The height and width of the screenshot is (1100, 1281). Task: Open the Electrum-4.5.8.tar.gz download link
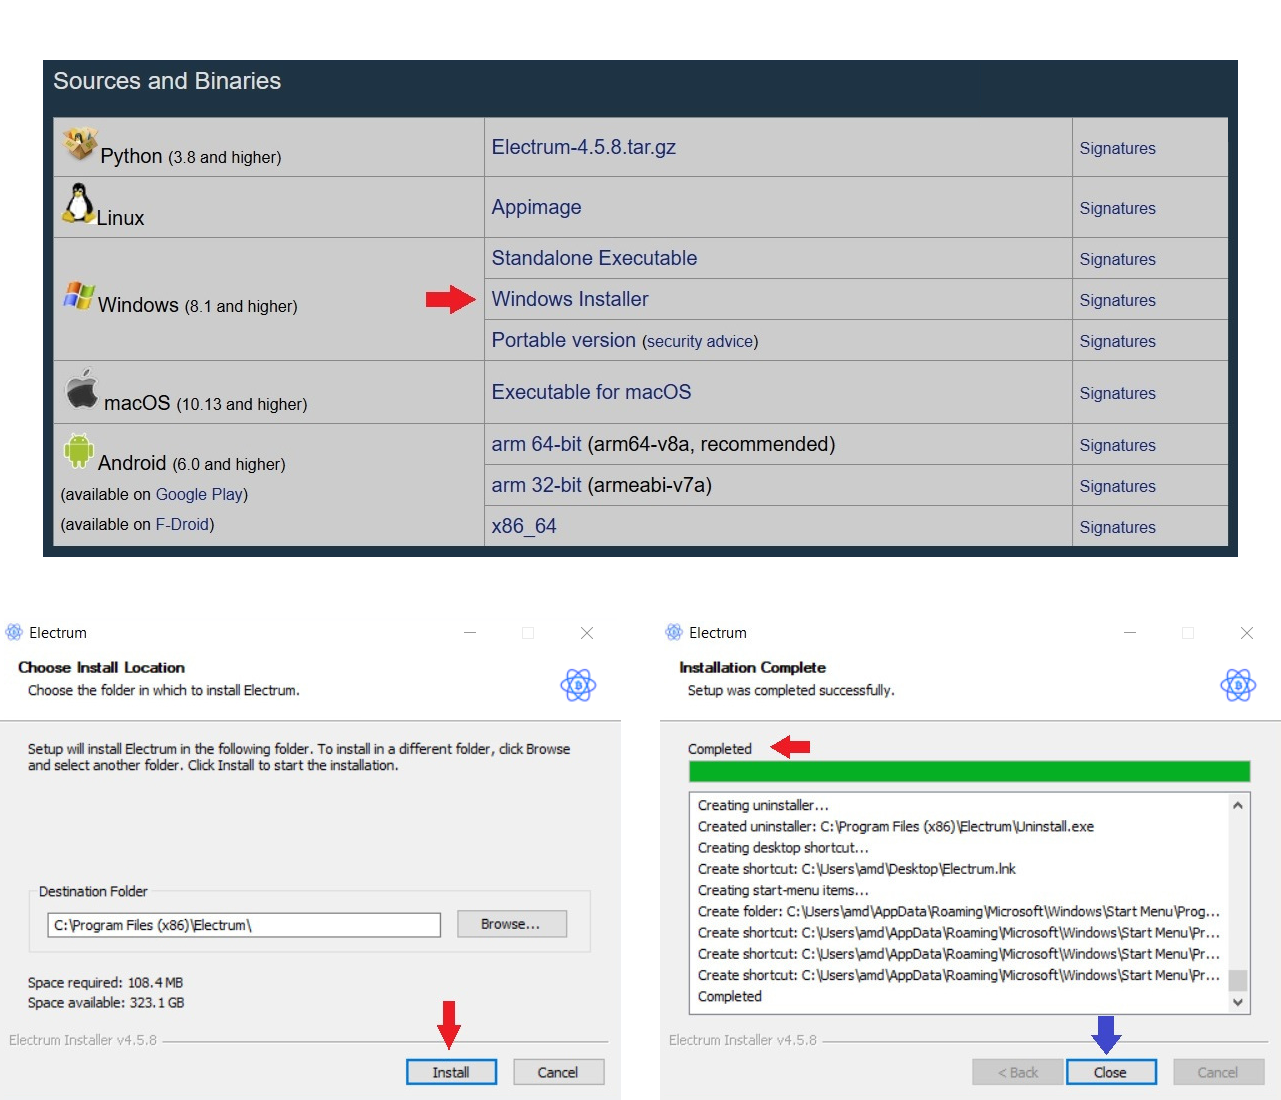[x=583, y=147]
